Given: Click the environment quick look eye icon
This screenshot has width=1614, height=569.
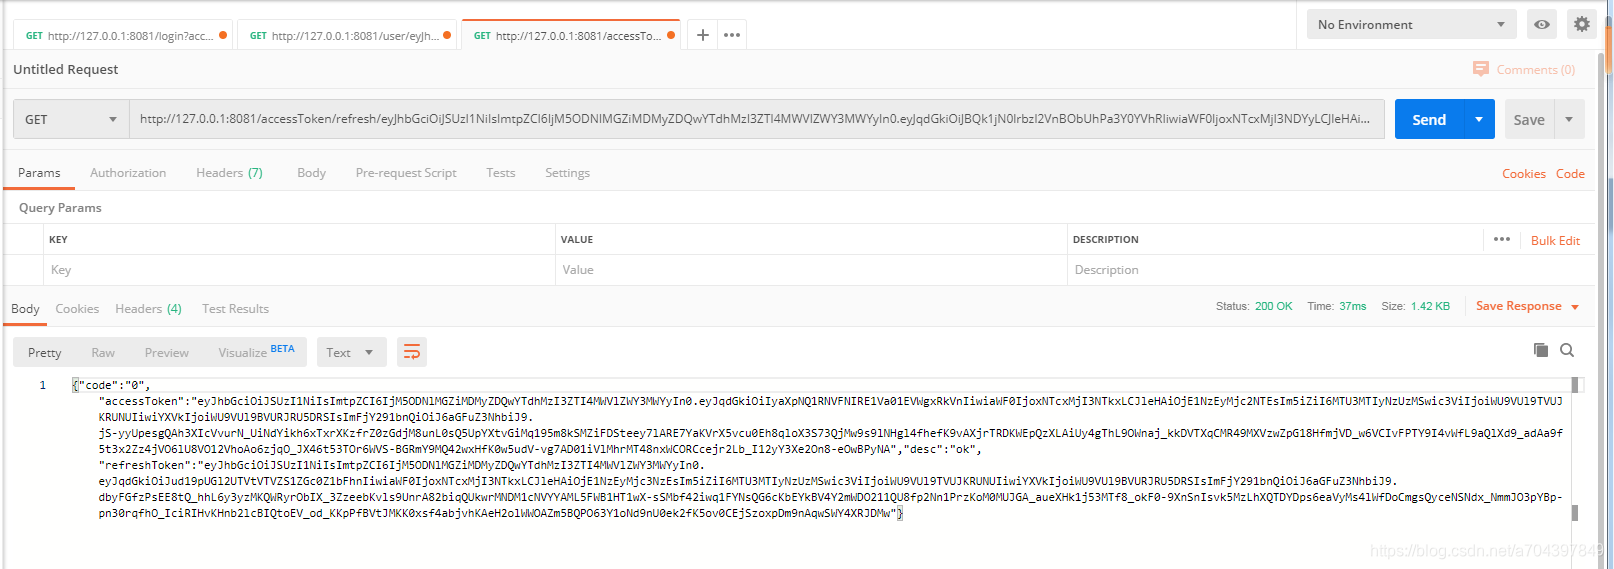Looking at the screenshot, I should [1542, 24].
